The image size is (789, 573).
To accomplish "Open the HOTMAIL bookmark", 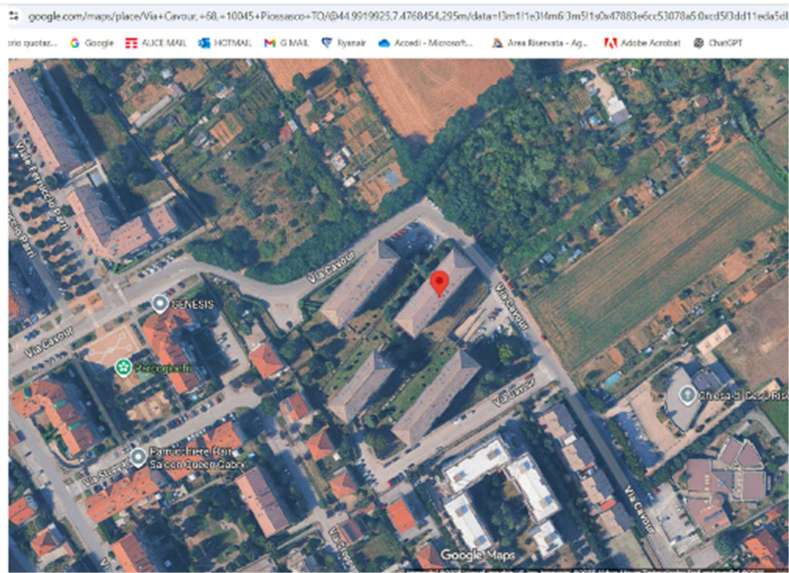I will pyautogui.click(x=225, y=43).
